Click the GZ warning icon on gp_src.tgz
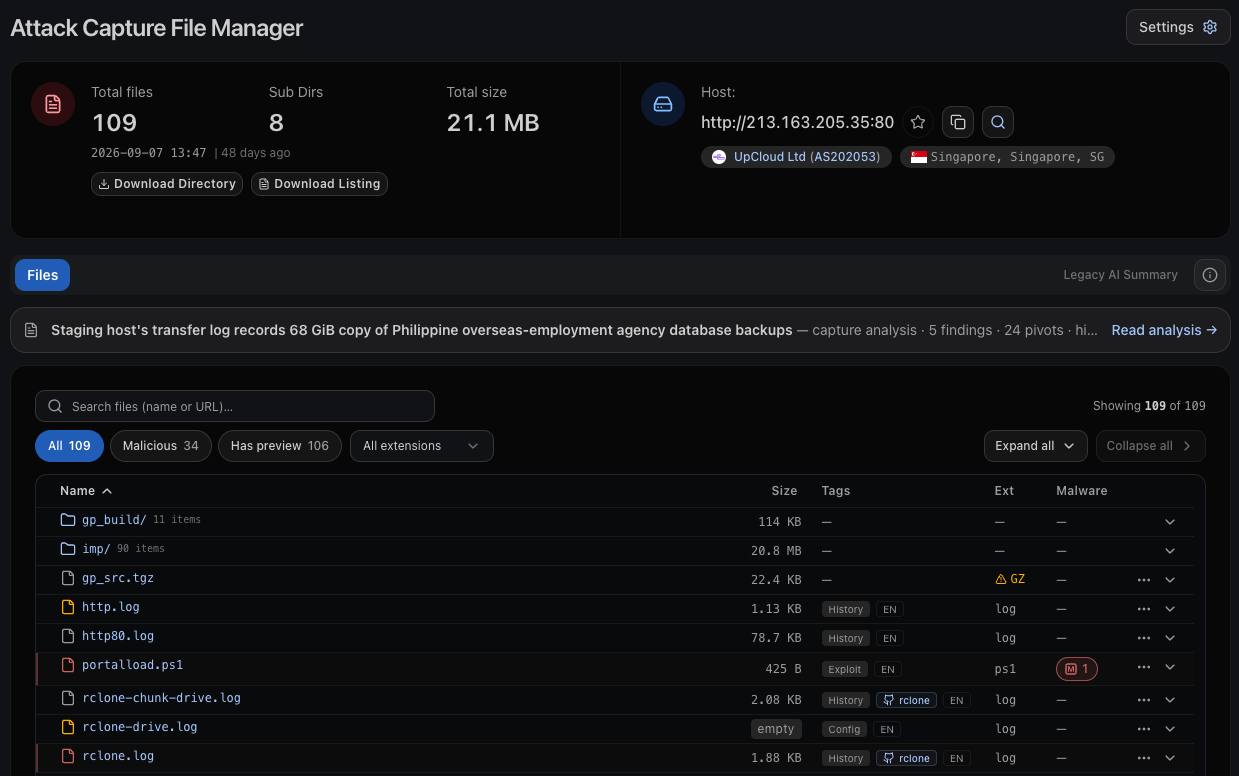1239x776 pixels. click(x=1001, y=579)
